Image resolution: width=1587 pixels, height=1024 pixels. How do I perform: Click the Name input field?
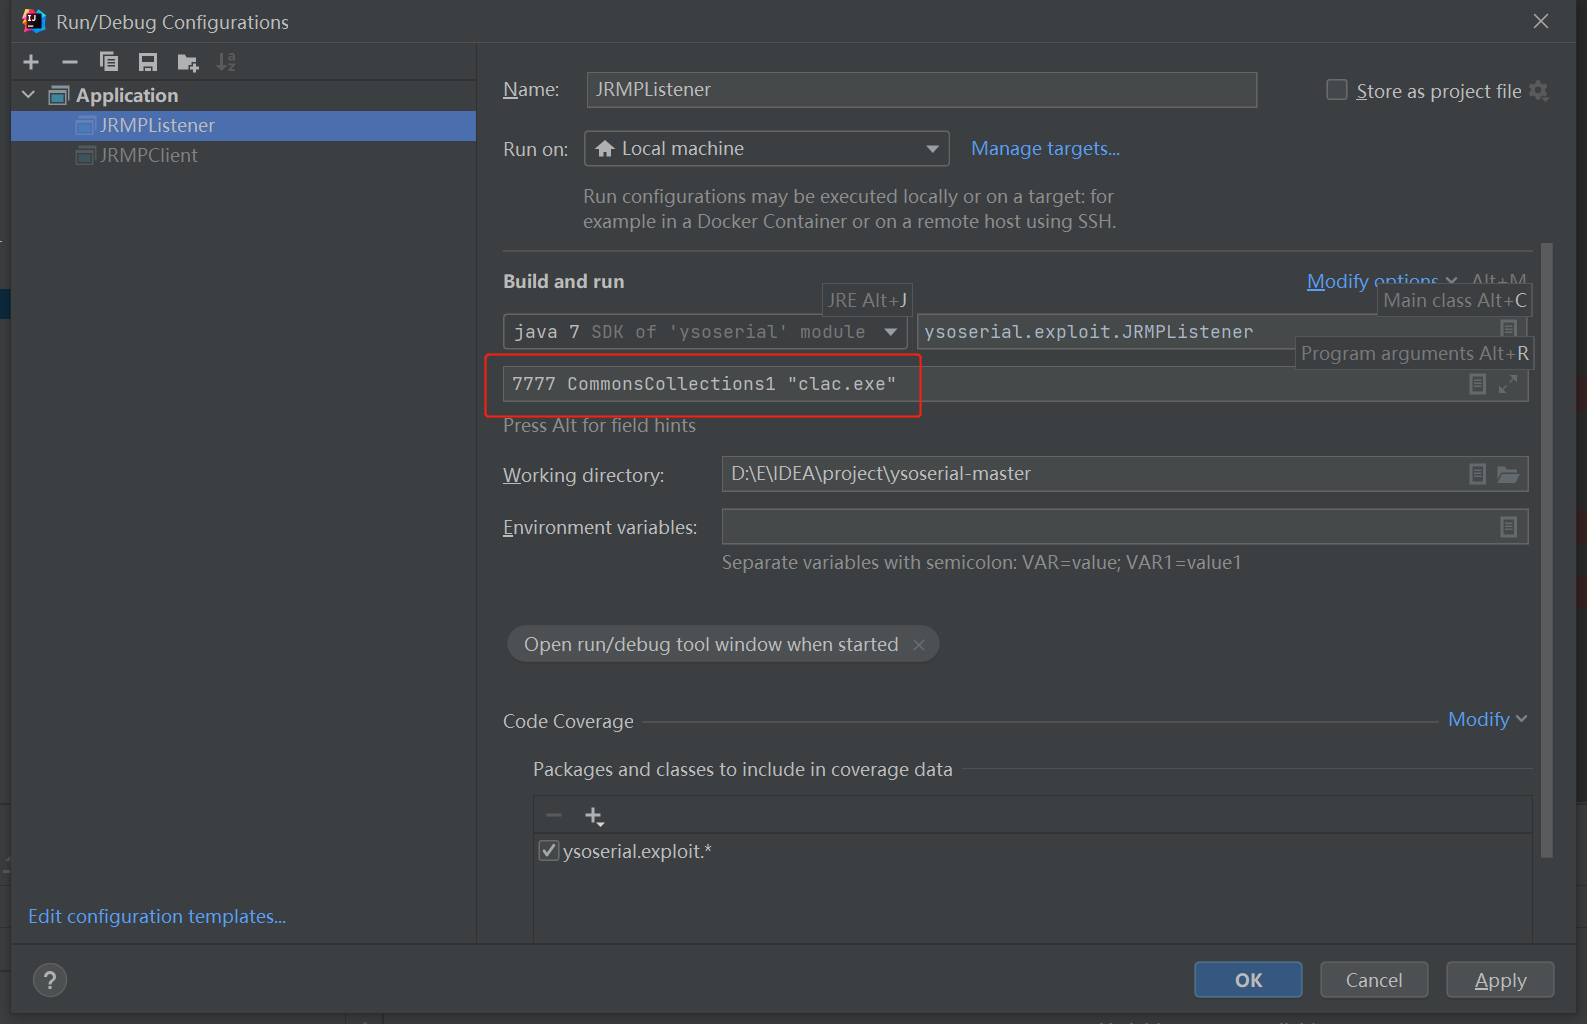(x=921, y=90)
